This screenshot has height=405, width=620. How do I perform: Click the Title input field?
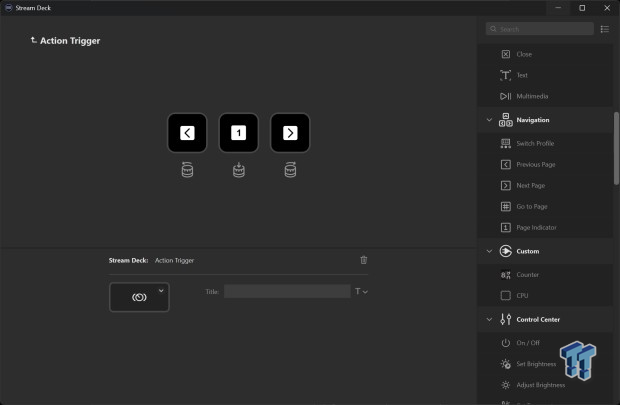pyautogui.click(x=287, y=291)
